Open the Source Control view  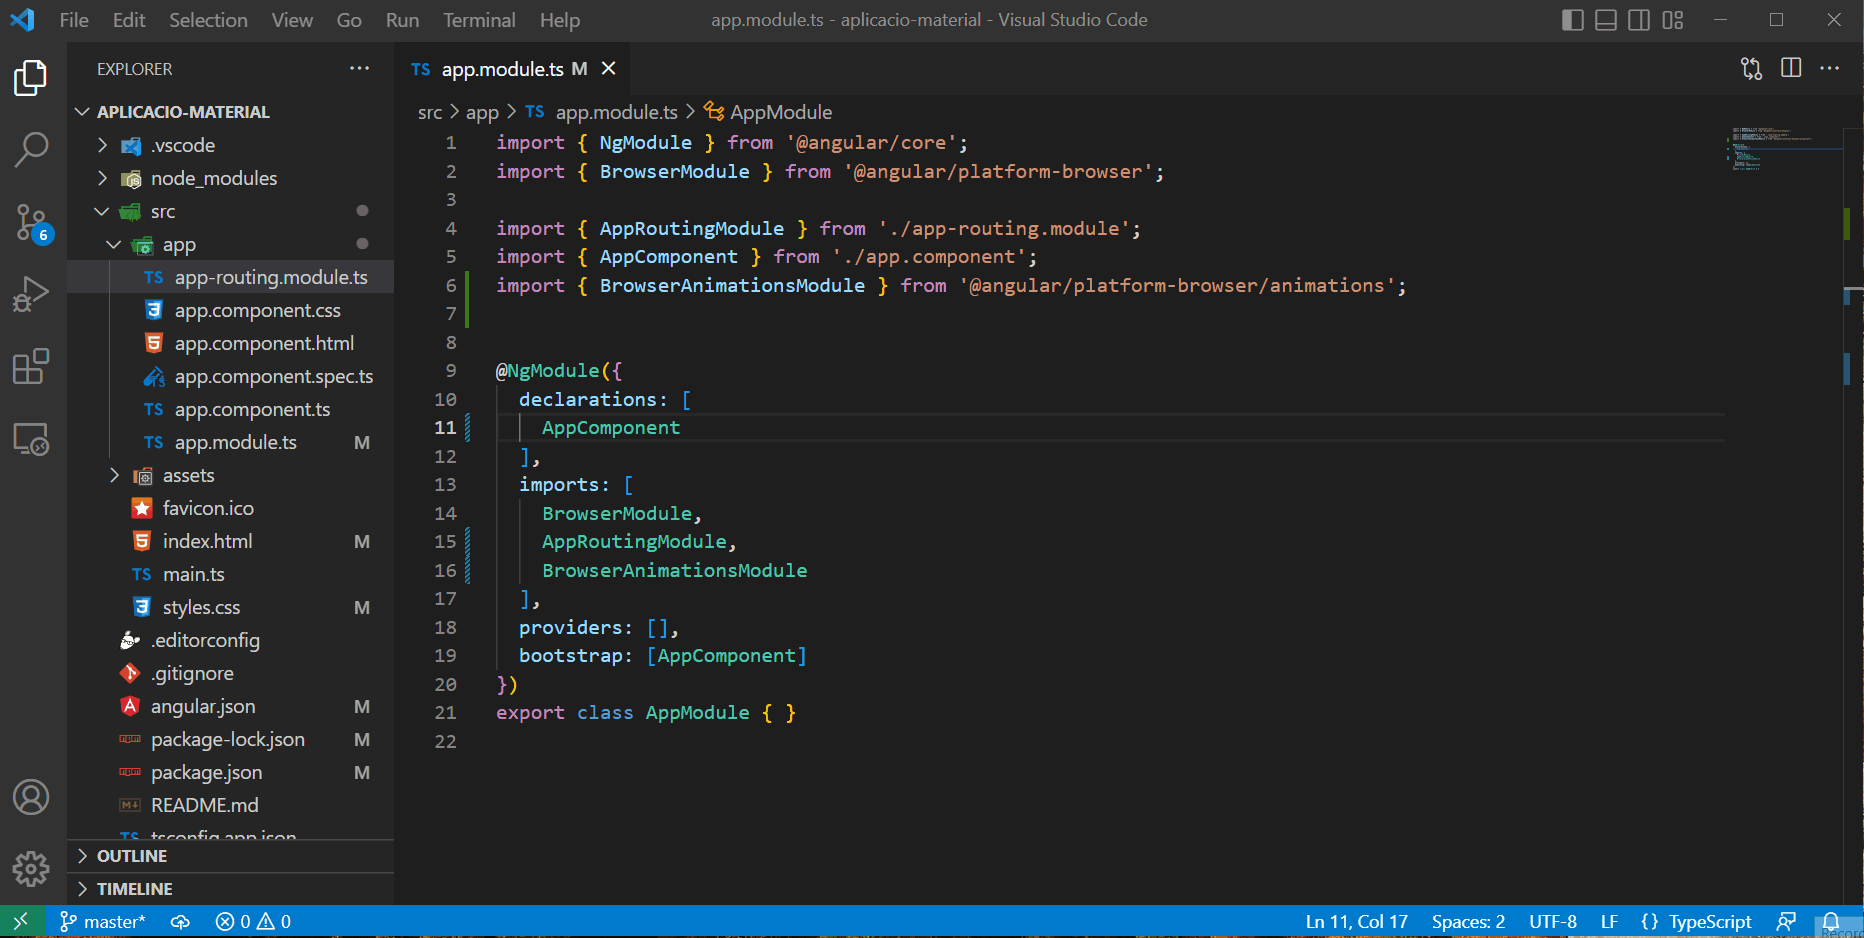[x=31, y=222]
